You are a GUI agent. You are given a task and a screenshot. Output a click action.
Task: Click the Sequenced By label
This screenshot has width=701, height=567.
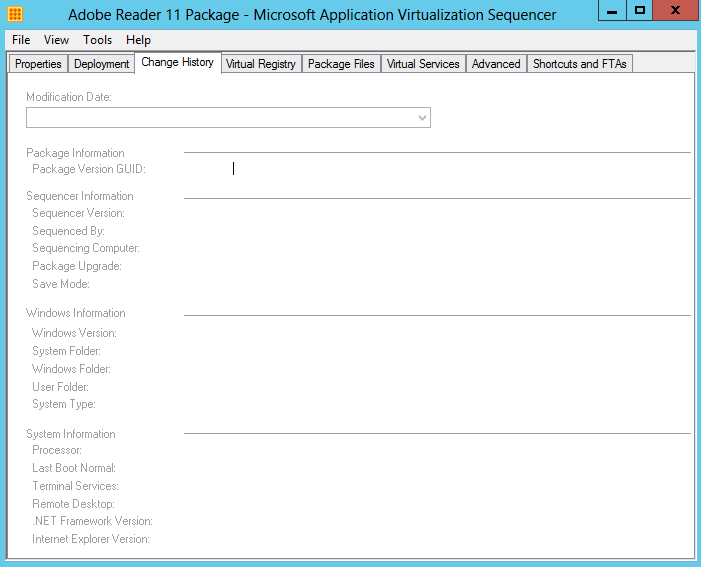pyautogui.click(x=68, y=231)
